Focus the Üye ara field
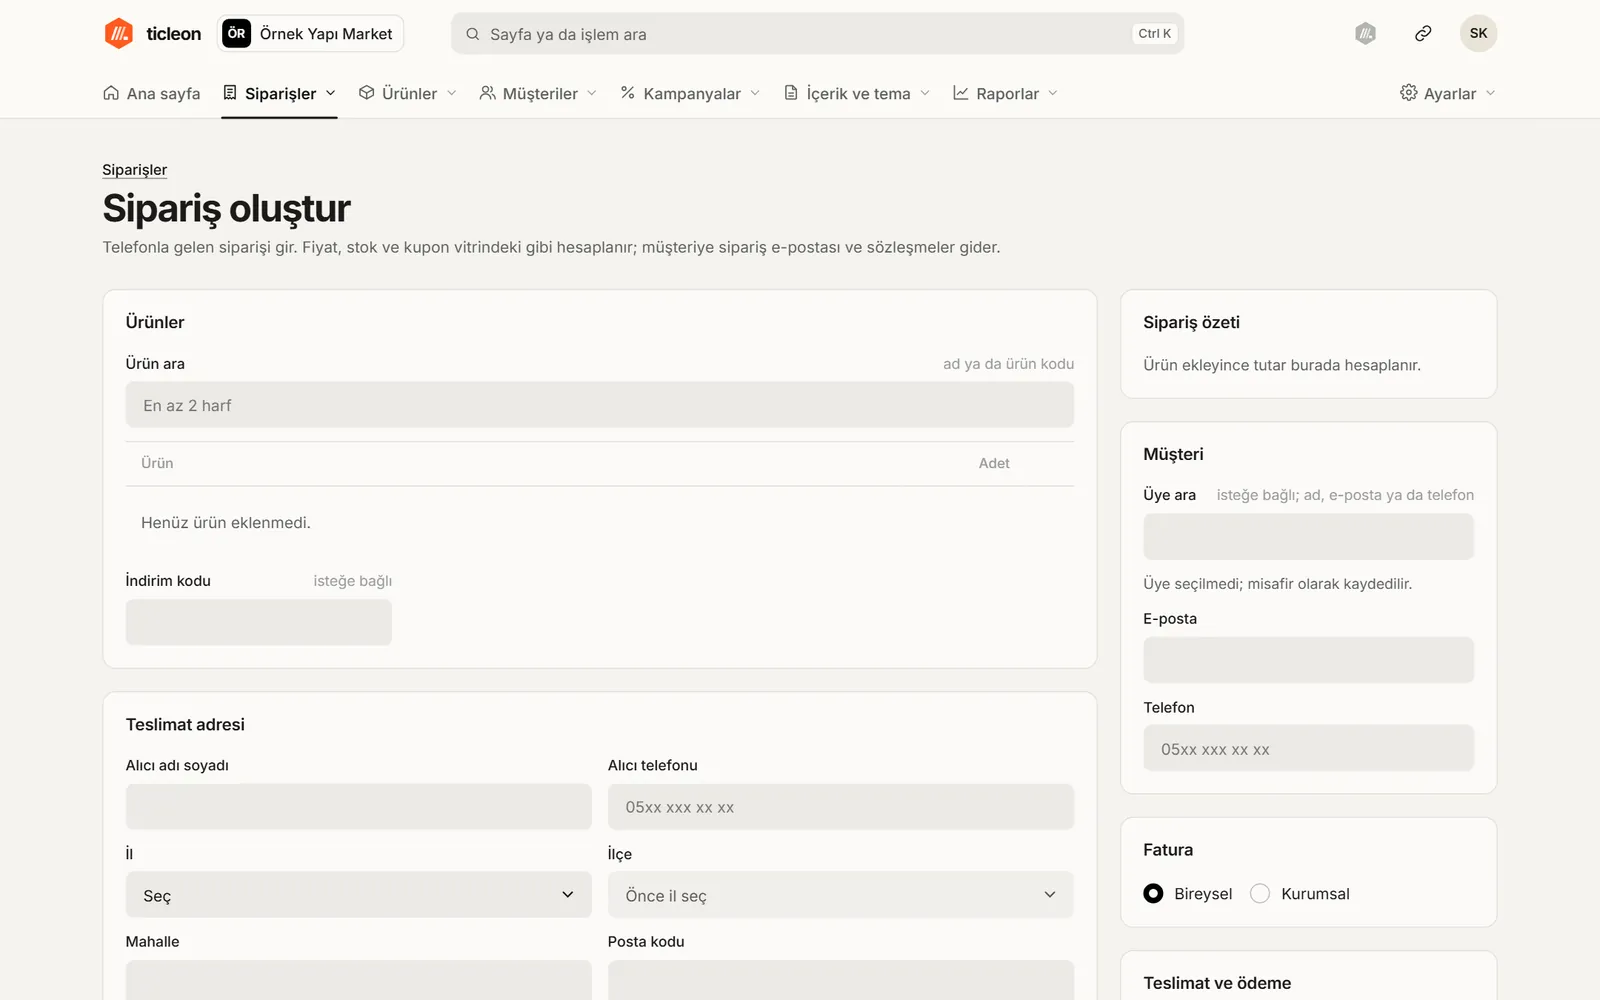 pyautogui.click(x=1309, y=537)
